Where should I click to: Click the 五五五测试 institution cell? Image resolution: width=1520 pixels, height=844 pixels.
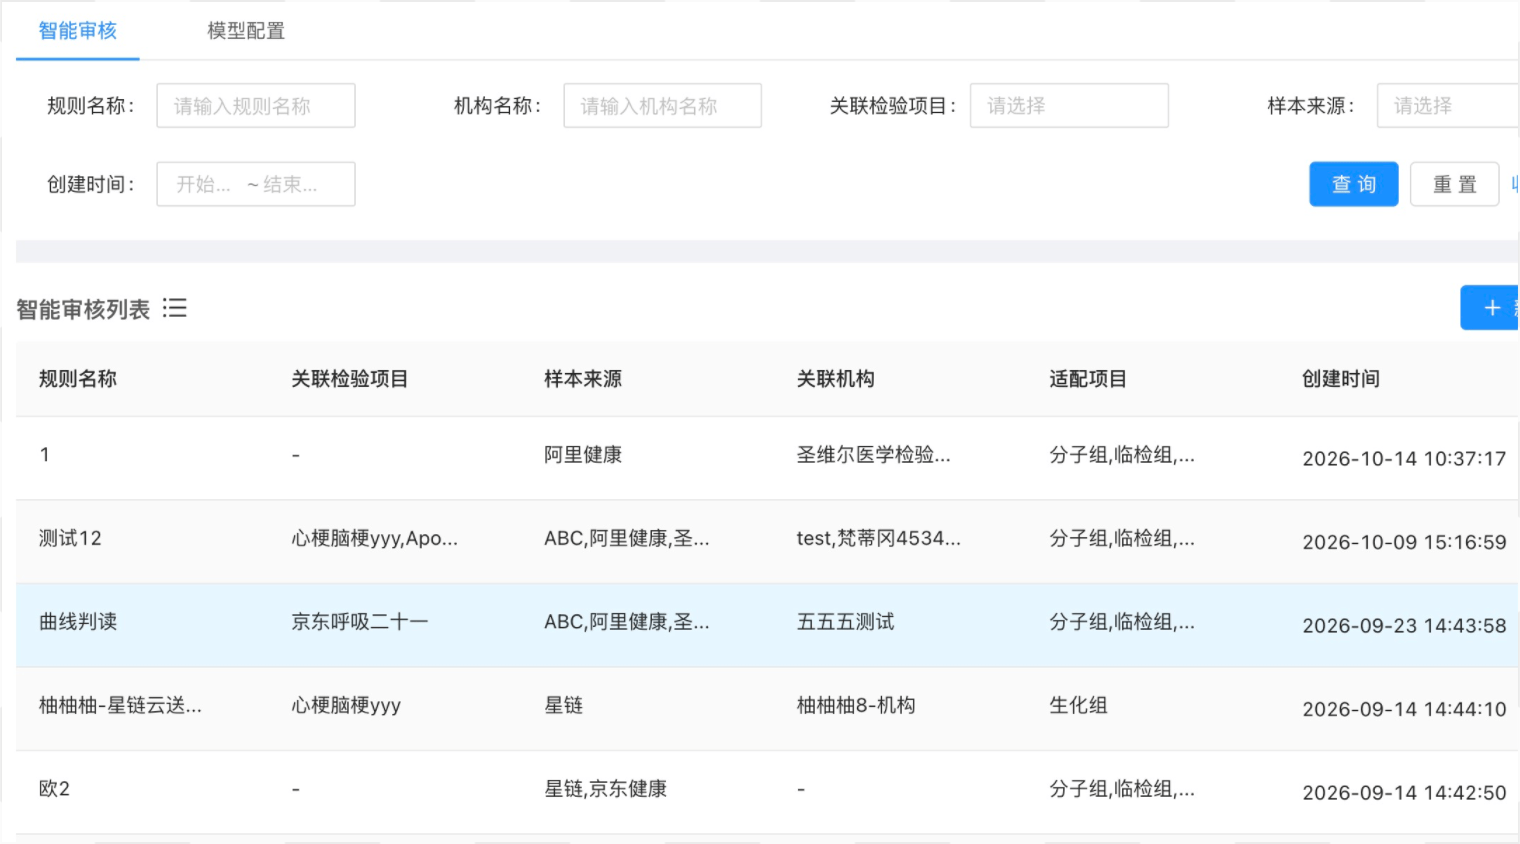click(846, 622)
